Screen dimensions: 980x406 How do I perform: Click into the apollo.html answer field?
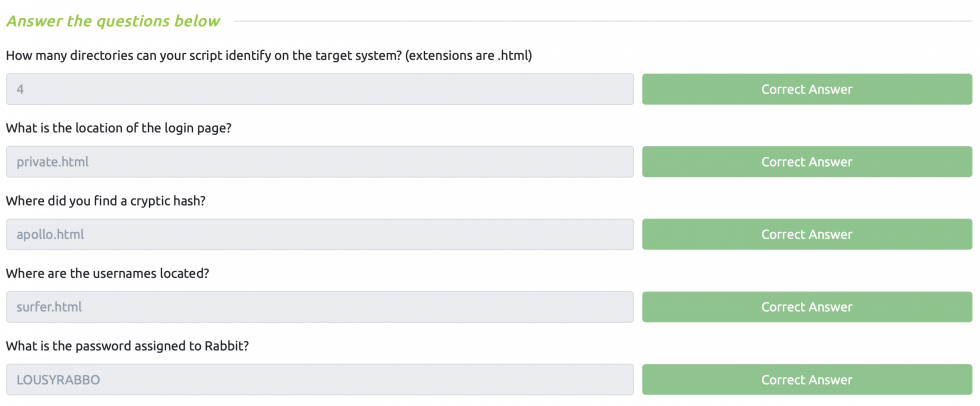319,235
